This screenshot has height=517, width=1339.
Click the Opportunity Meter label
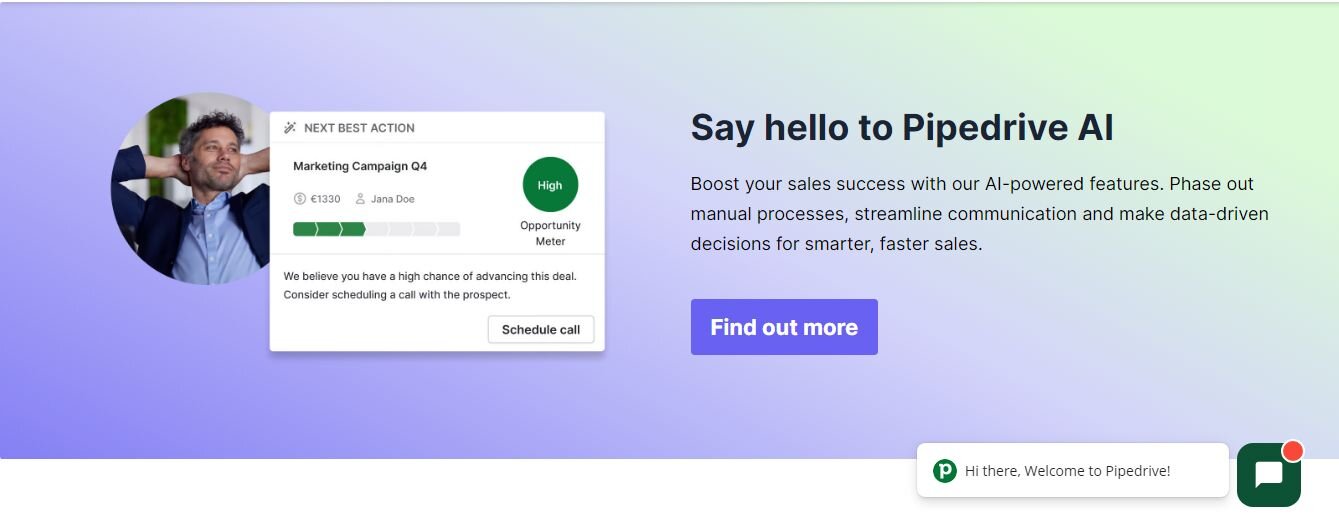coord(550,233)
